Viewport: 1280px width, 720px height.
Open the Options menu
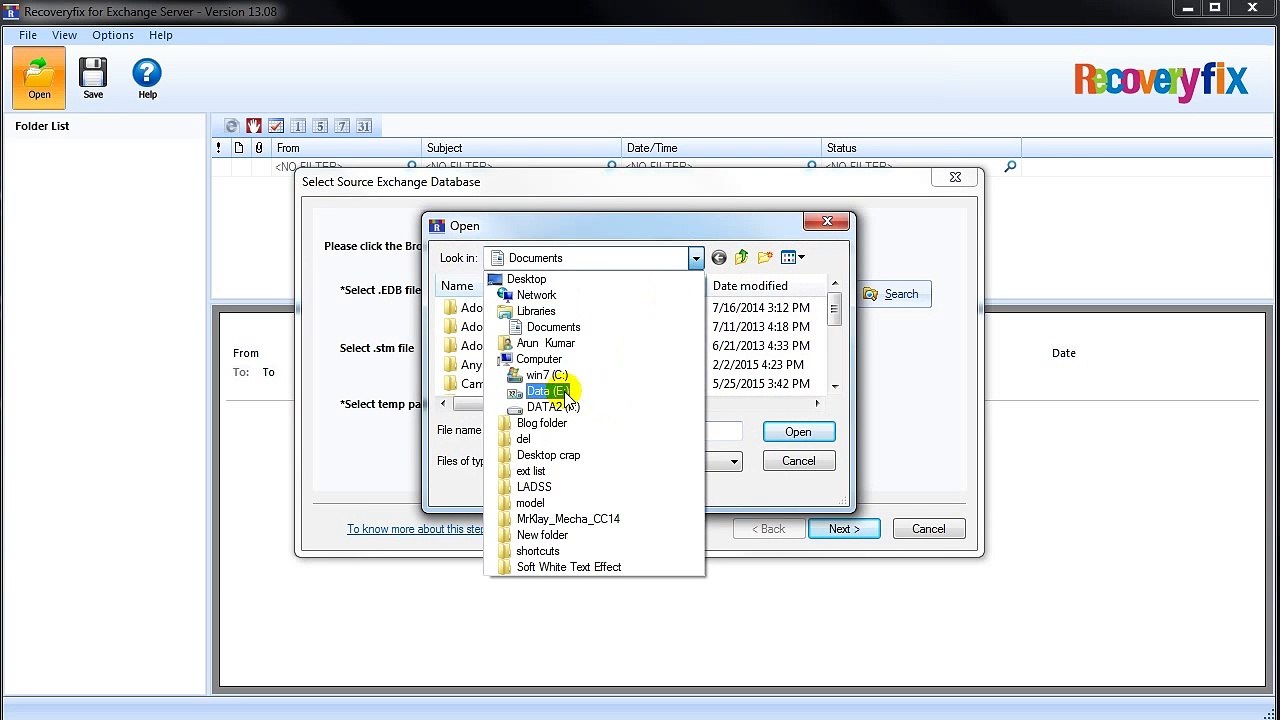point(113,35)
